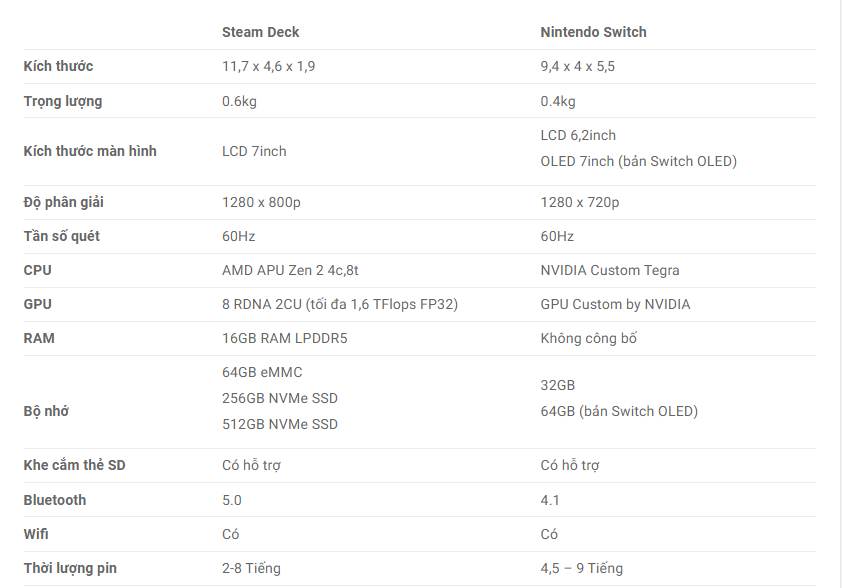Click the Steam Deck column header
The width and height of the screenshot is (842, 588).
pyautogui.click(x=260, y=32)
